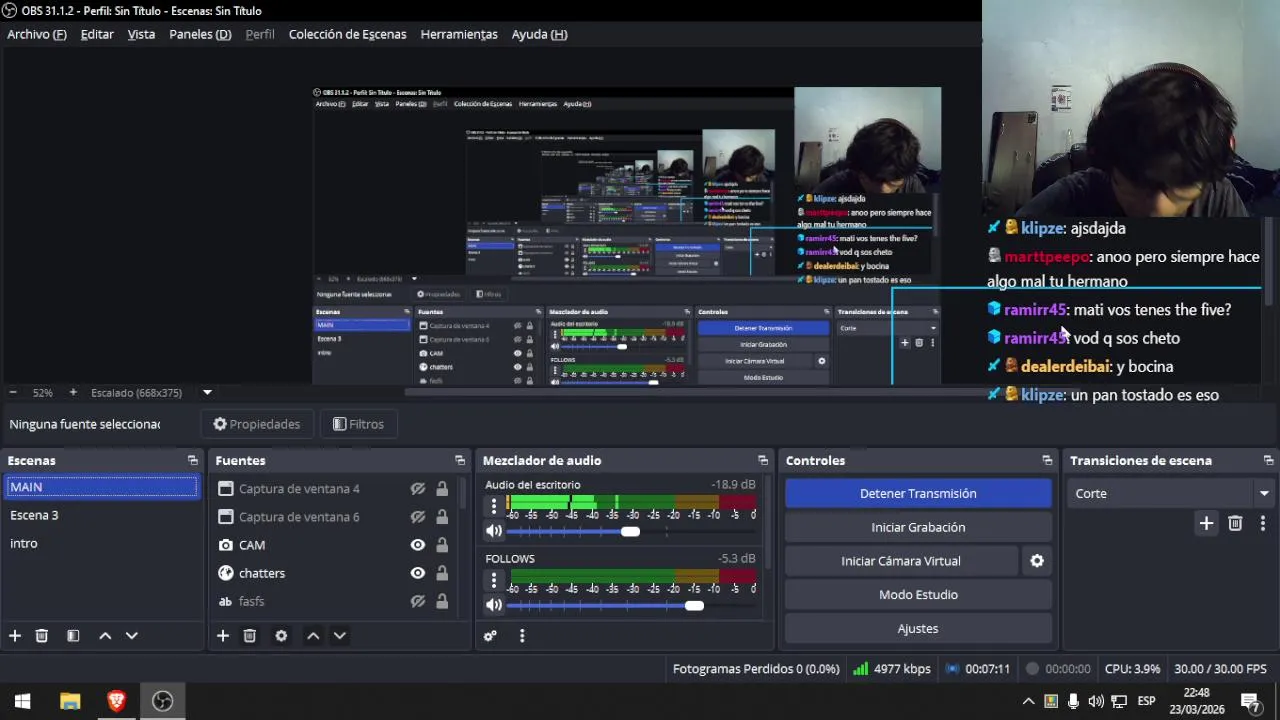Screen dimensions: 1280x720
Task: Pop out the Controles dock
Action: tap(1047, 461)
